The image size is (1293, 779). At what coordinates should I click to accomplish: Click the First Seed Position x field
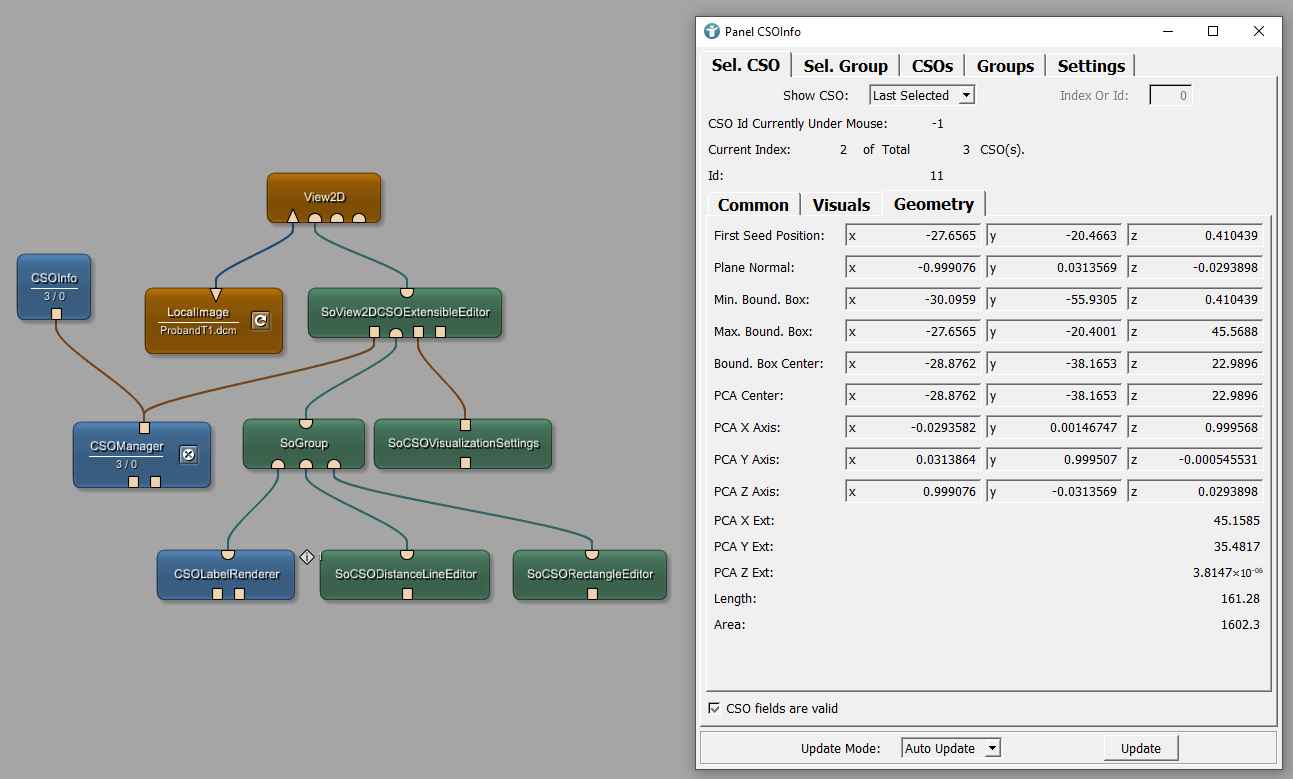(x=915, y=236)
